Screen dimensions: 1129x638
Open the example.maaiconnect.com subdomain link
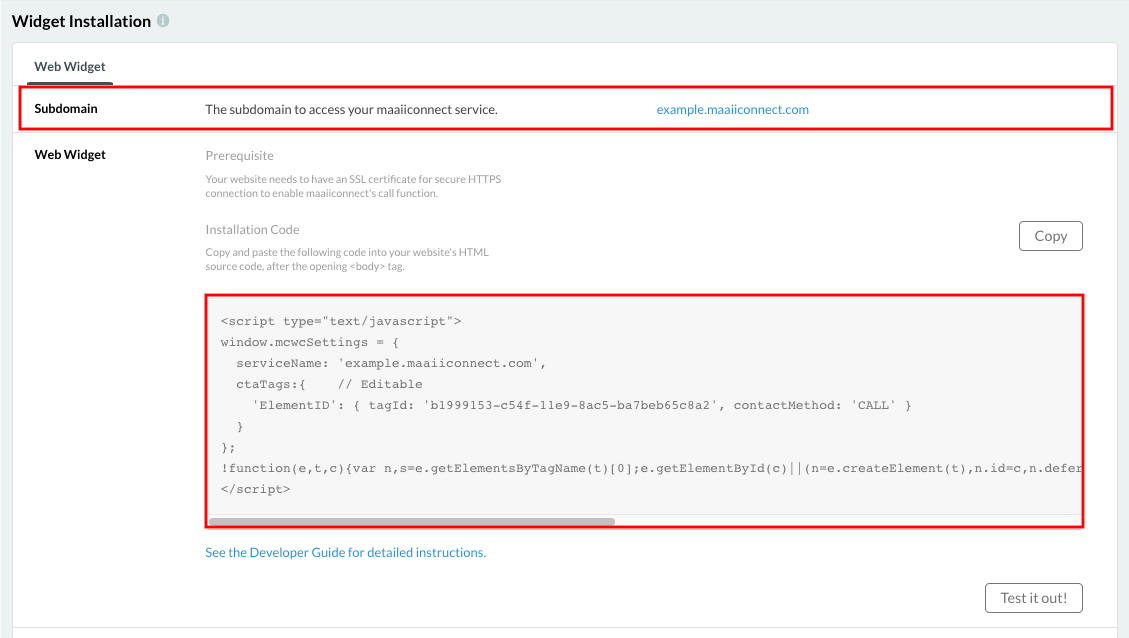[732, 109]
